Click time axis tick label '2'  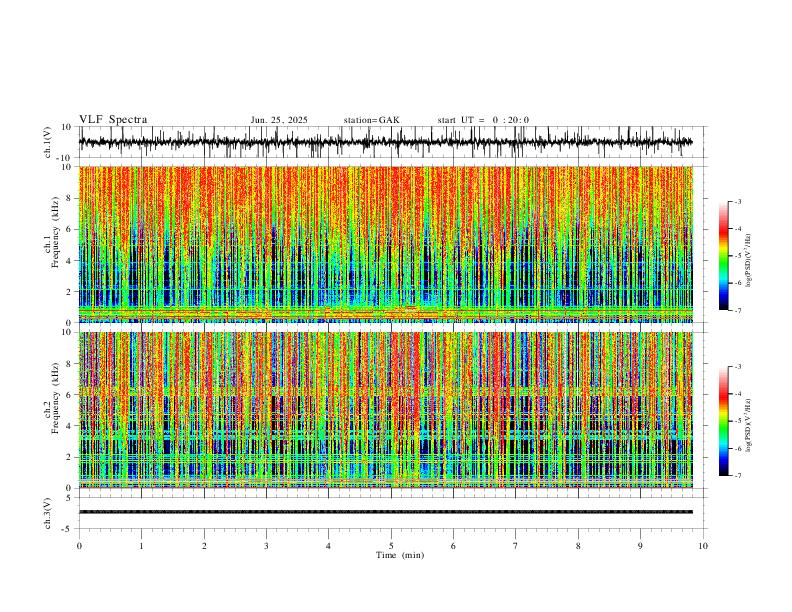click(204, 546)
